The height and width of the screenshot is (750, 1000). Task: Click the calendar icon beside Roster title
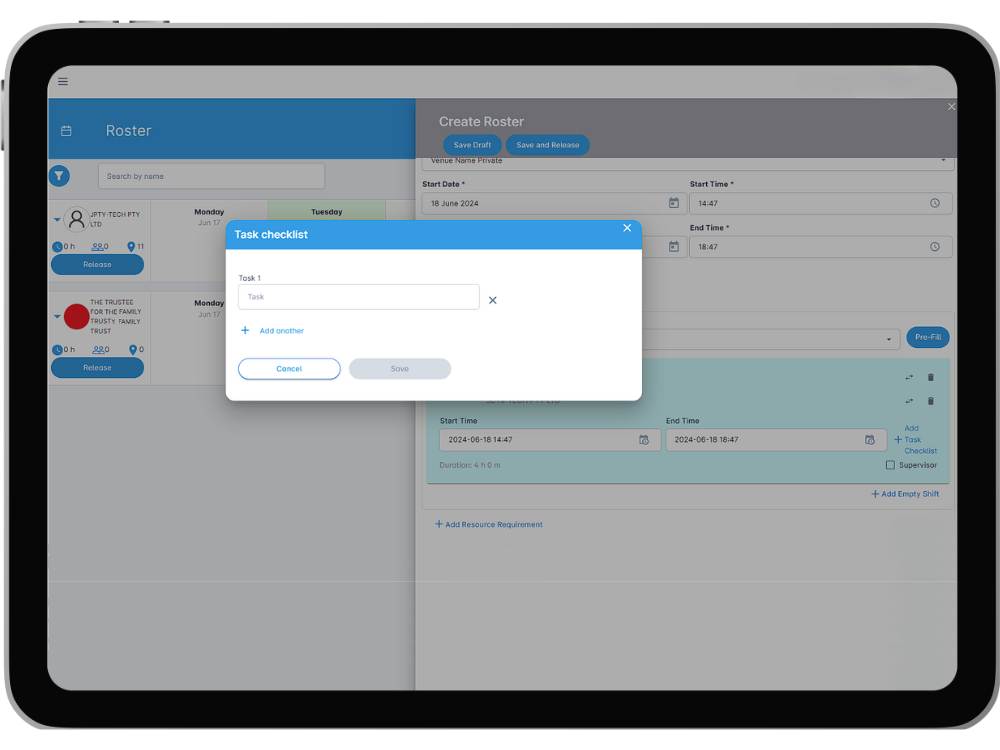tap(66, 130)
